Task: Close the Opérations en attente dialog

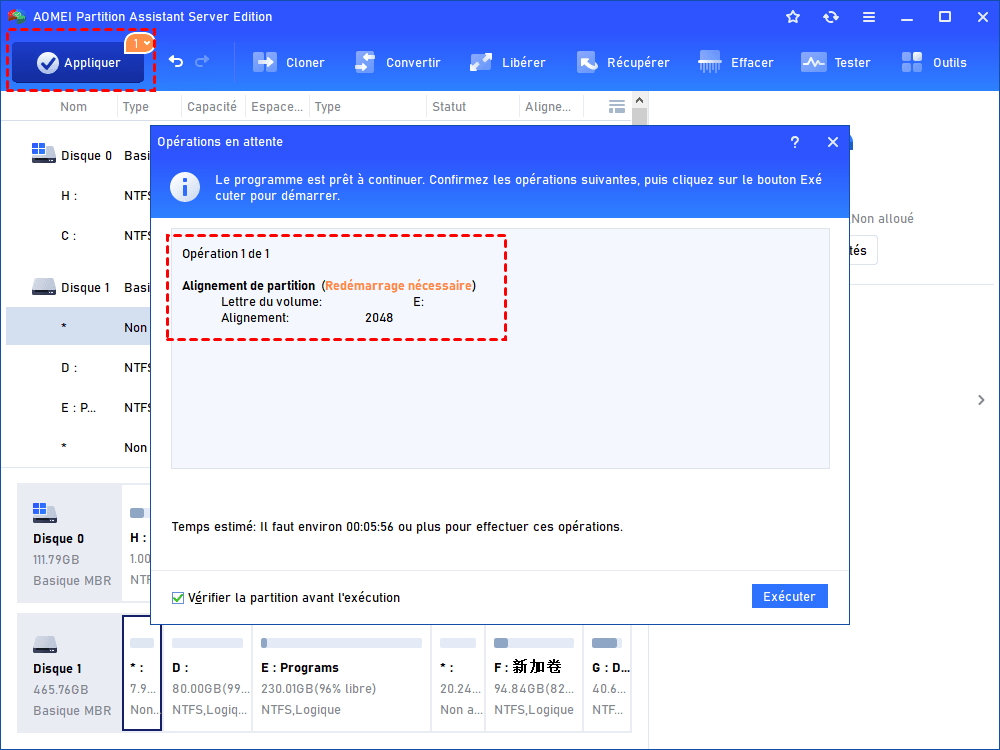Action: (x=832, y=142)
